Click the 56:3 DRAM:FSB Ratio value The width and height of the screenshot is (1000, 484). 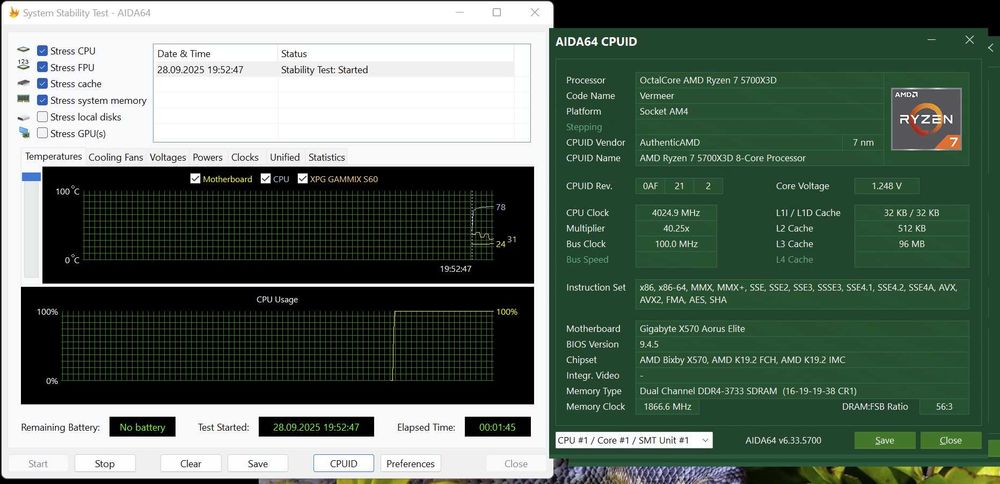[943, 407]
